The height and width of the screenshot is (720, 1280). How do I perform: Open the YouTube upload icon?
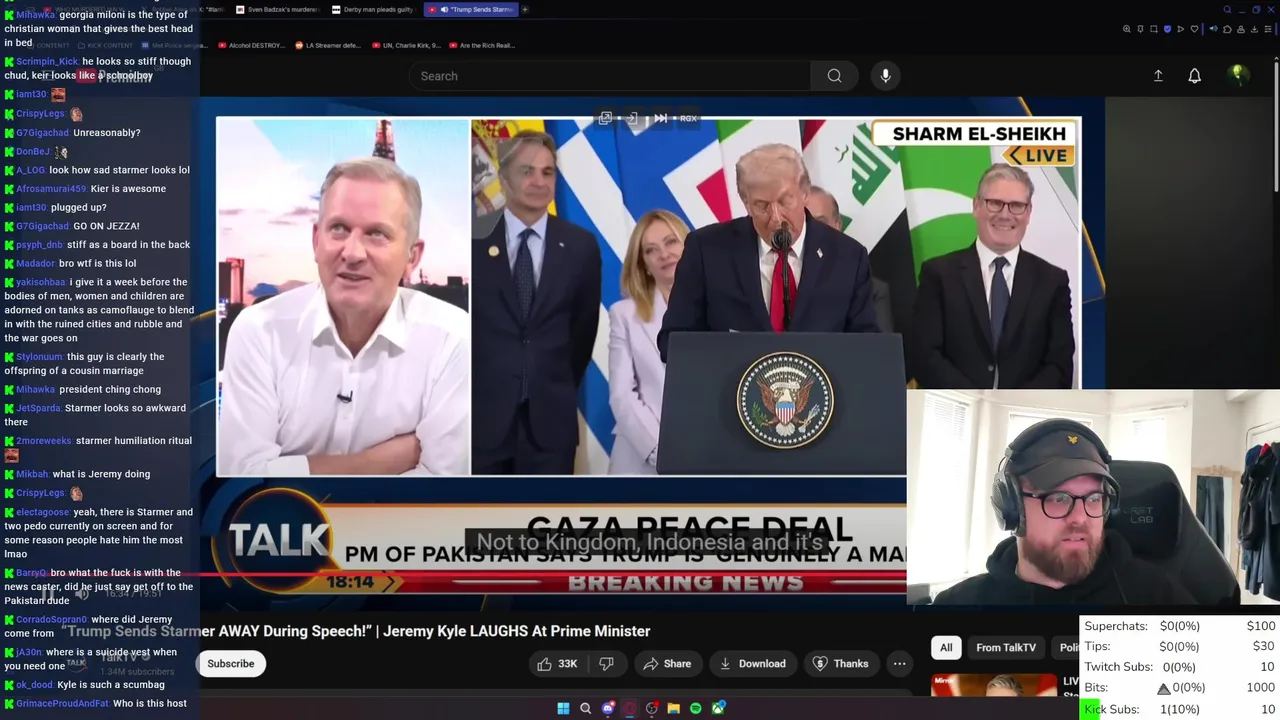(x=1158, y=76)
